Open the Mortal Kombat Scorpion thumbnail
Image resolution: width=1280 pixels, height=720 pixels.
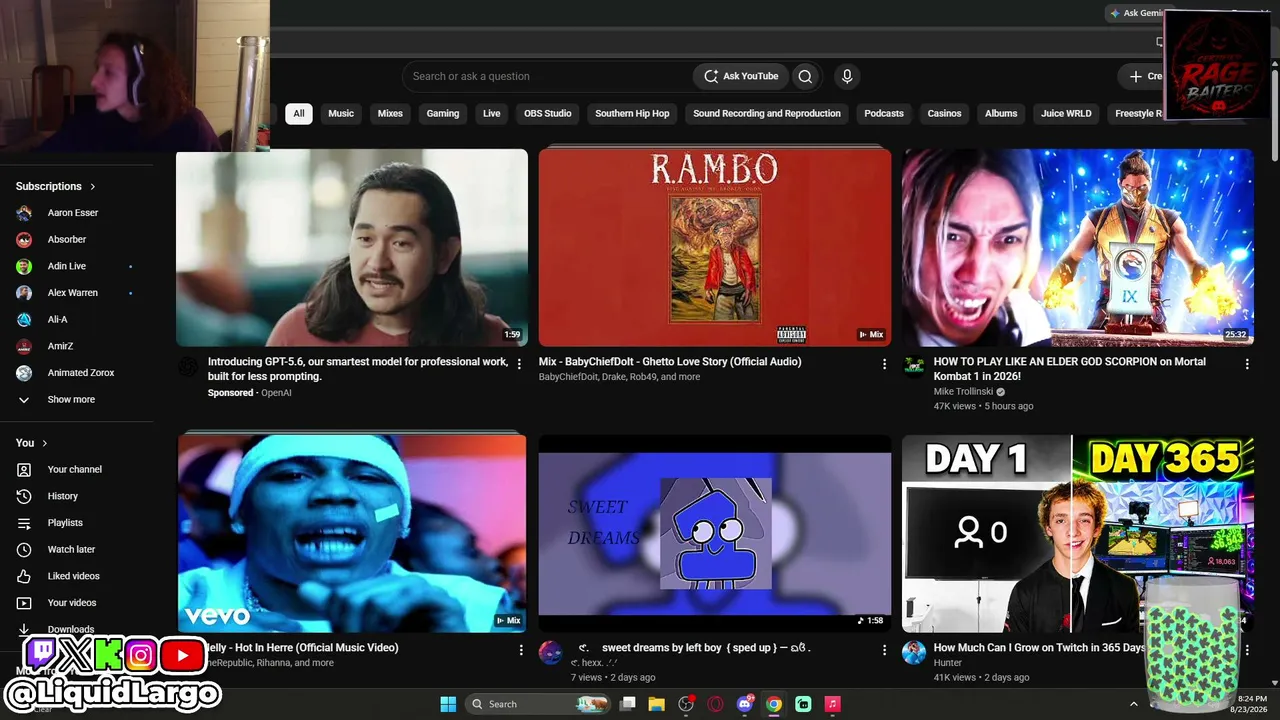pos(1078,248)
